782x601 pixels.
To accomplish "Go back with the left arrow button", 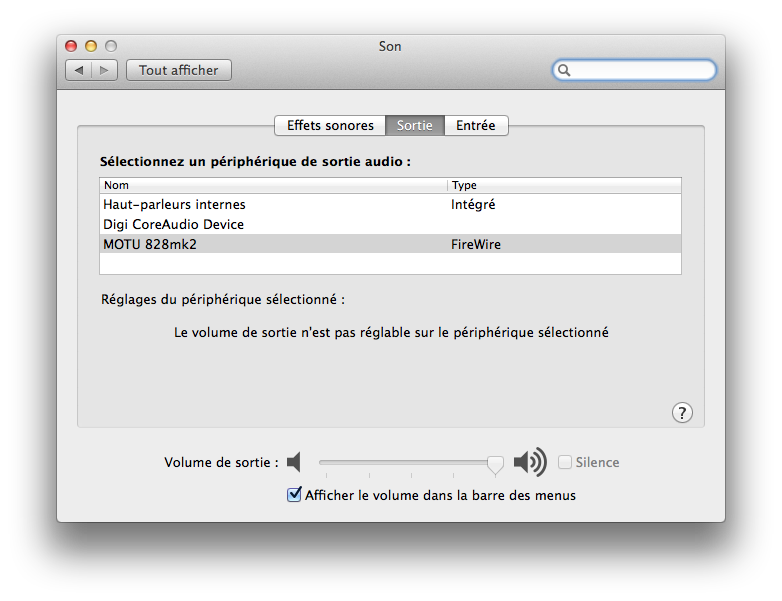I will point(79,70).
